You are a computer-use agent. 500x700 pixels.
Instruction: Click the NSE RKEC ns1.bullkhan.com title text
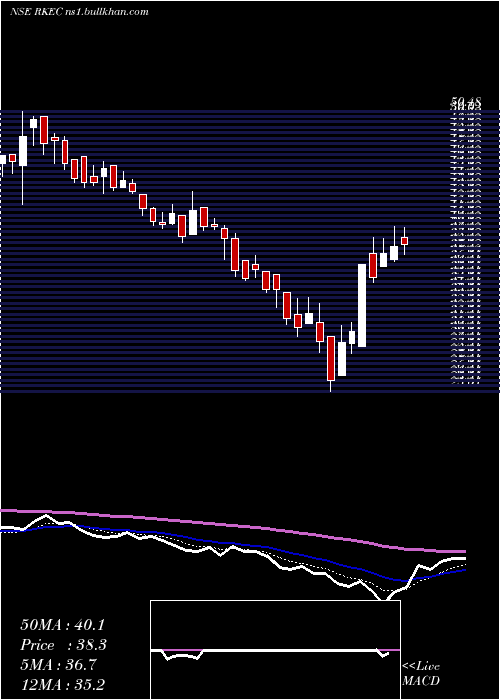(79, 12)
